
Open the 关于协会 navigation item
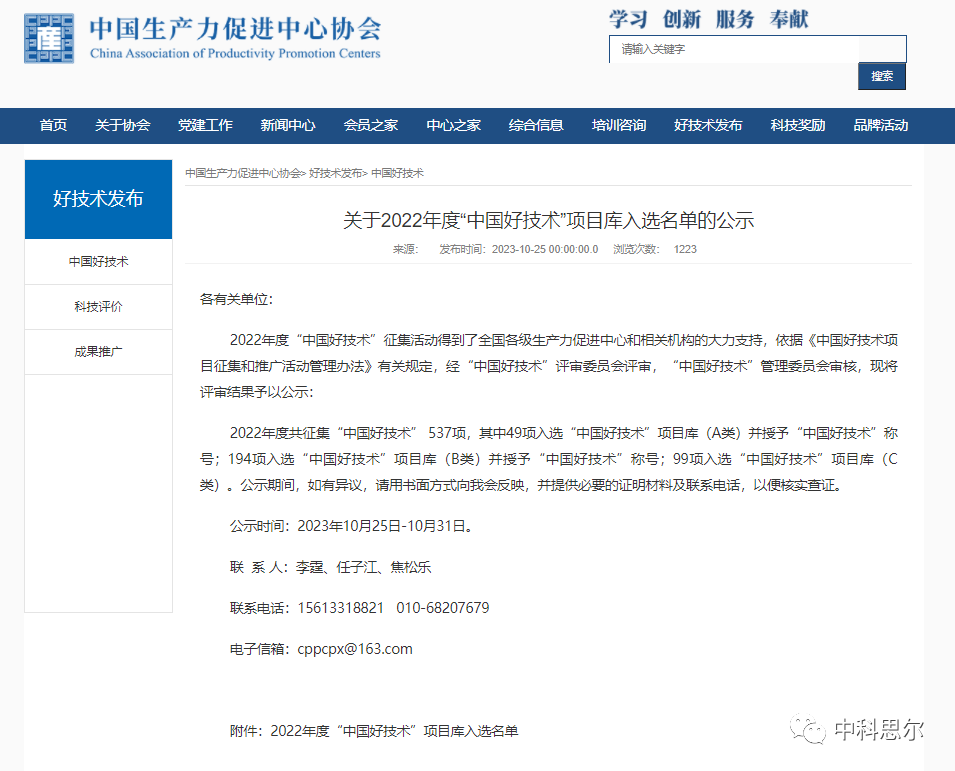122,125
